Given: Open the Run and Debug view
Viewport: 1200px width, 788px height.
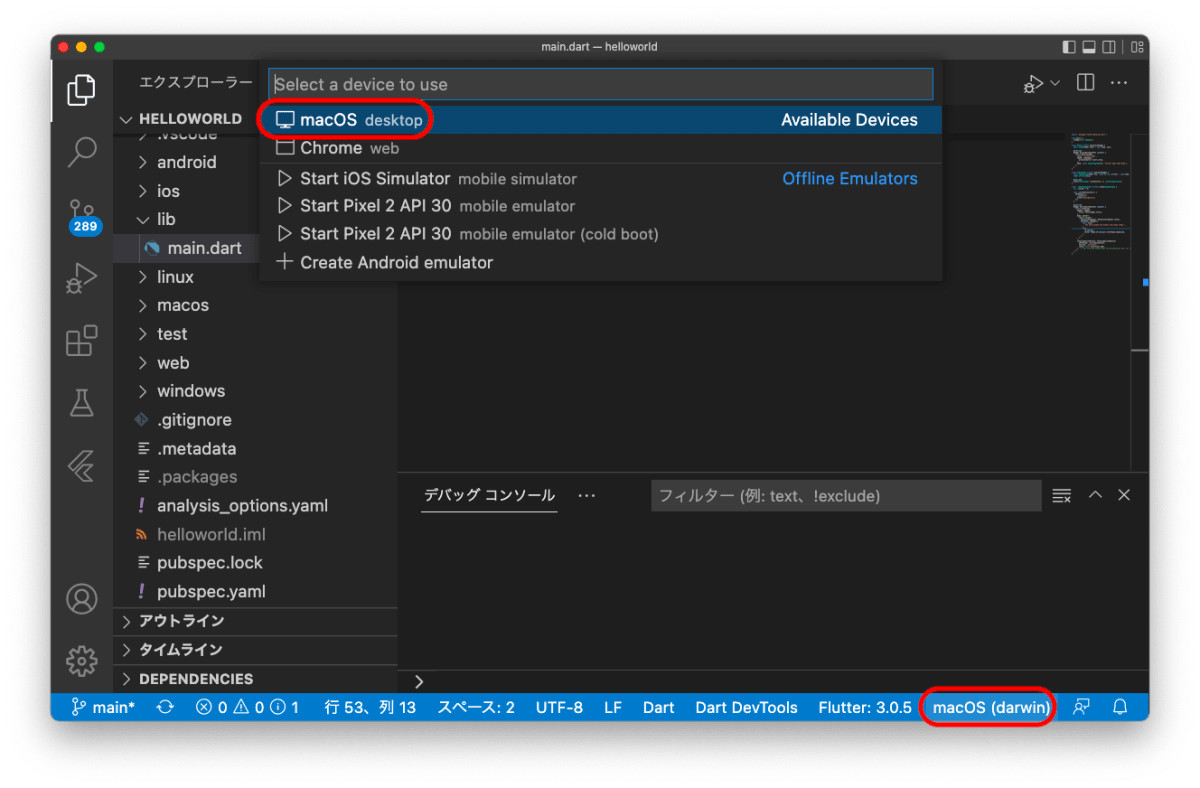Looking at the screenshot, I should point(81,277).
